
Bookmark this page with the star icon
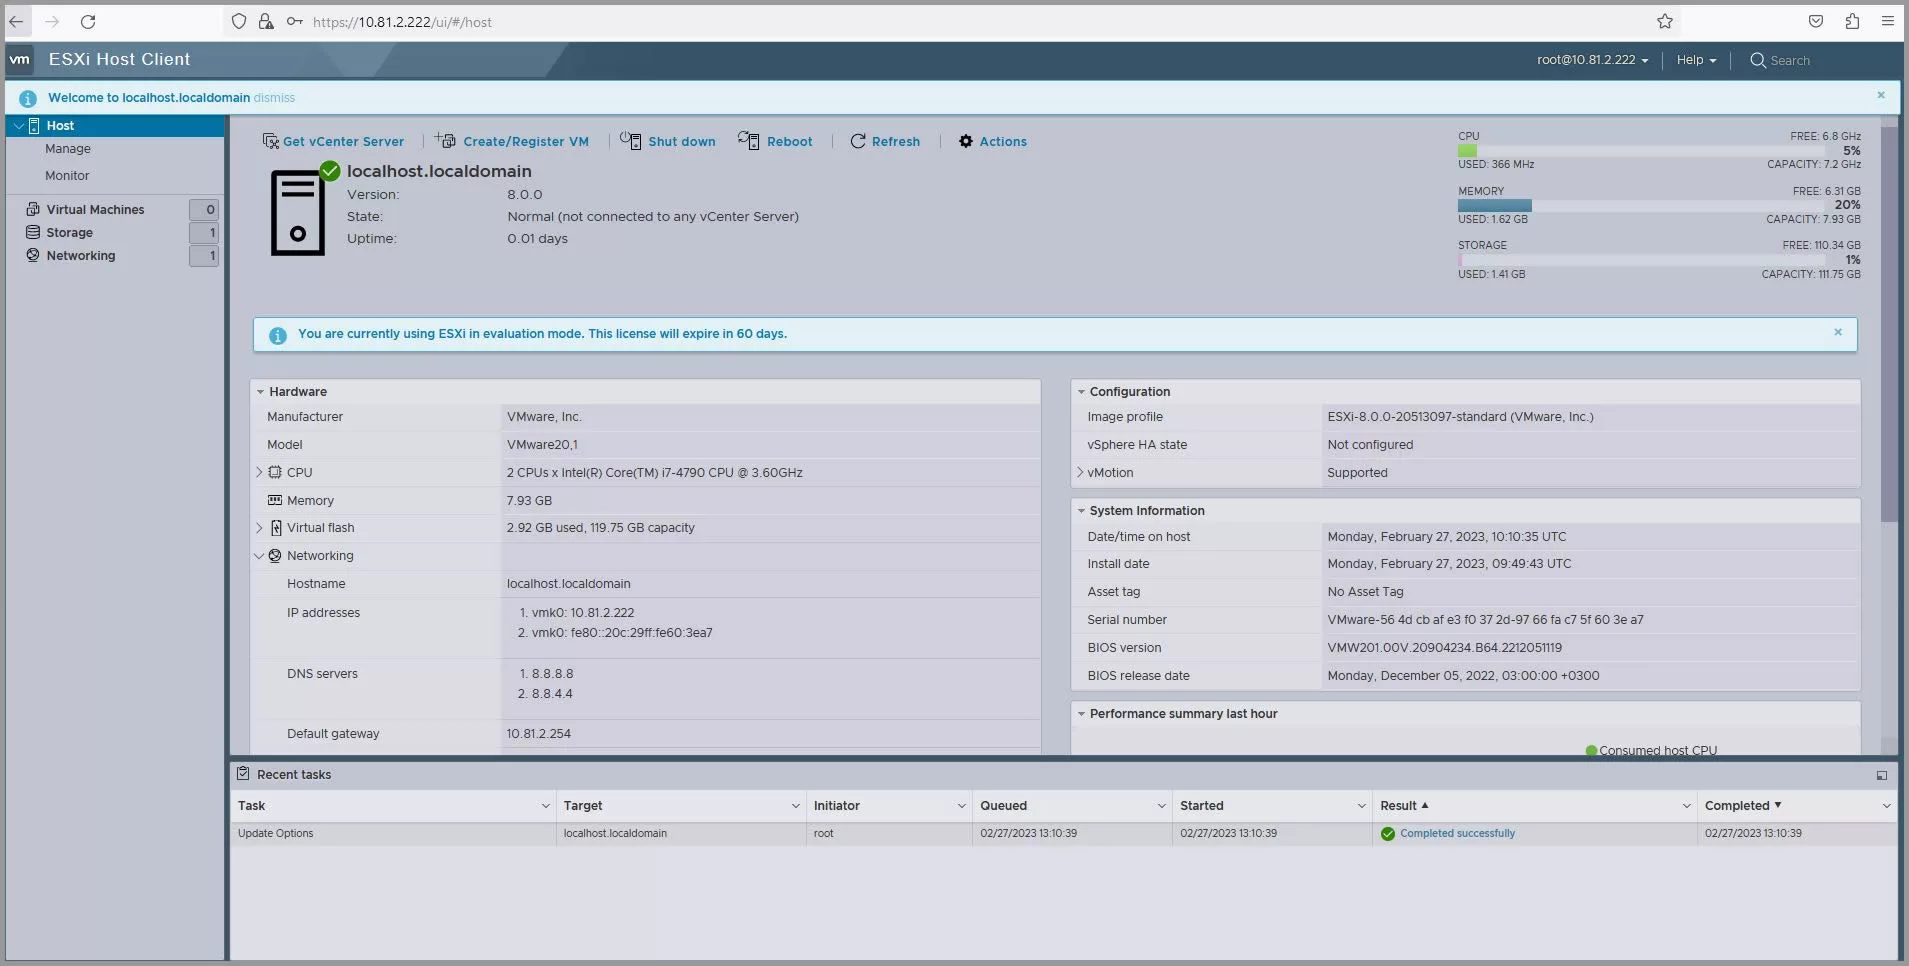tap(1664, 22)
